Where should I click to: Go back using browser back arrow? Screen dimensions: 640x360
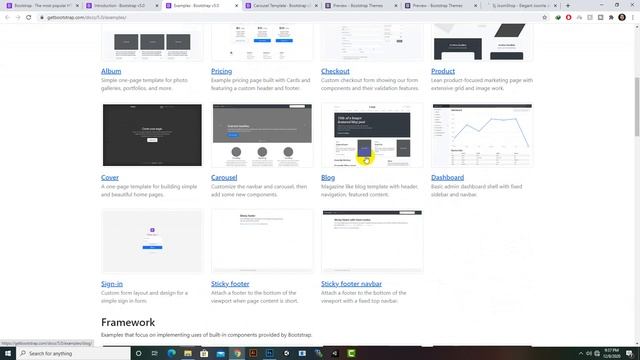(x=7, y=18)
